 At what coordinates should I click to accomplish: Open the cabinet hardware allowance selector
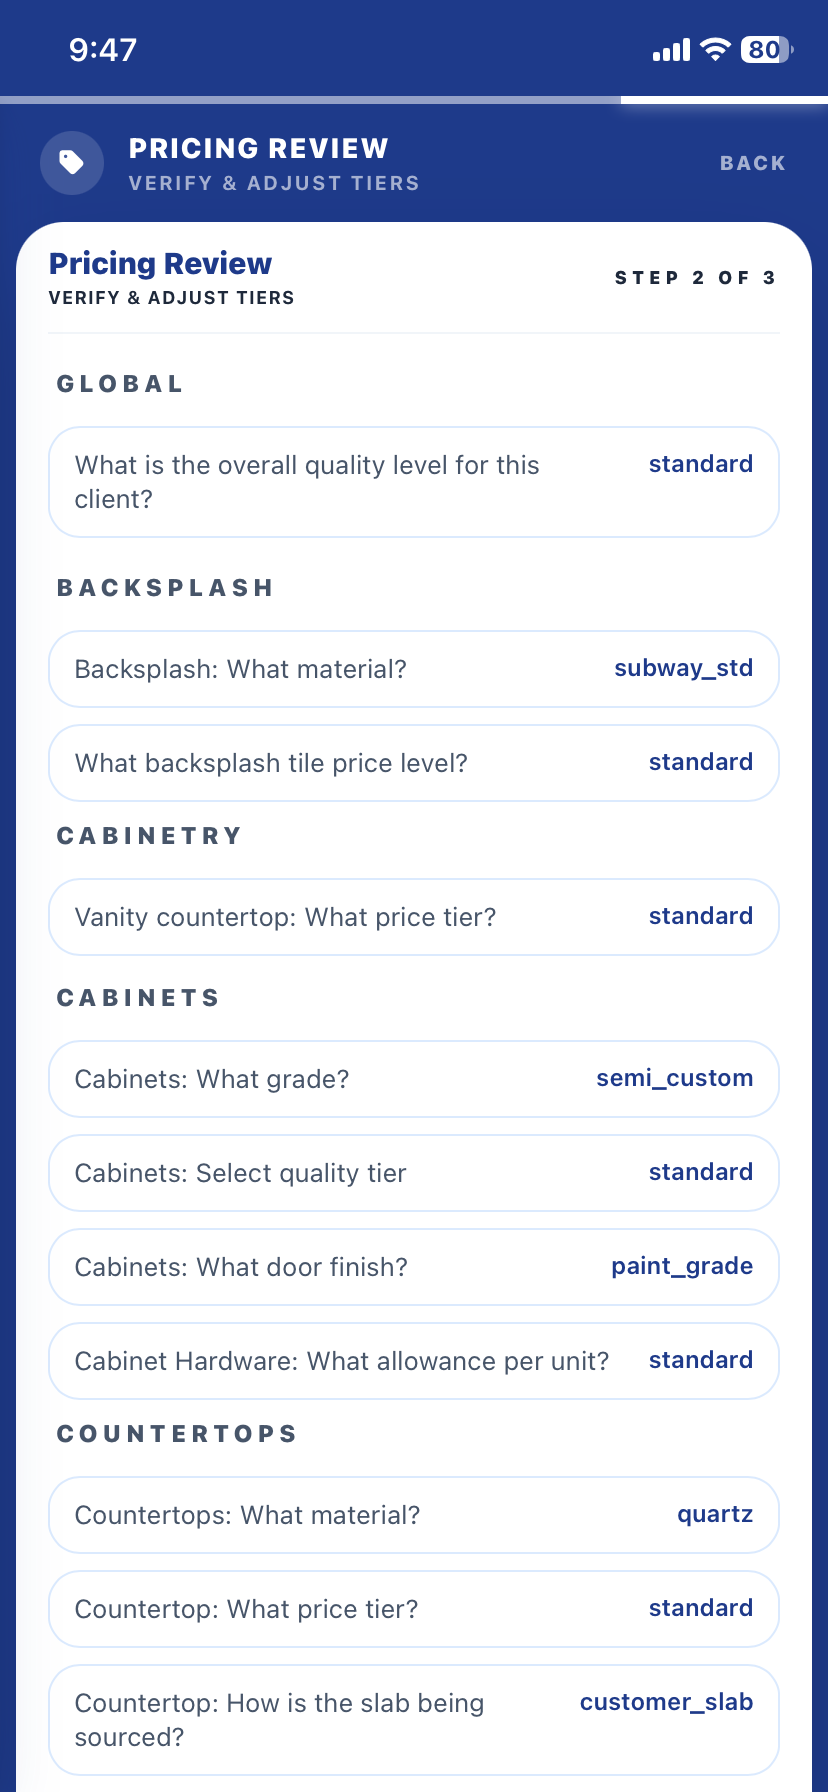(x=413, y=1360)
